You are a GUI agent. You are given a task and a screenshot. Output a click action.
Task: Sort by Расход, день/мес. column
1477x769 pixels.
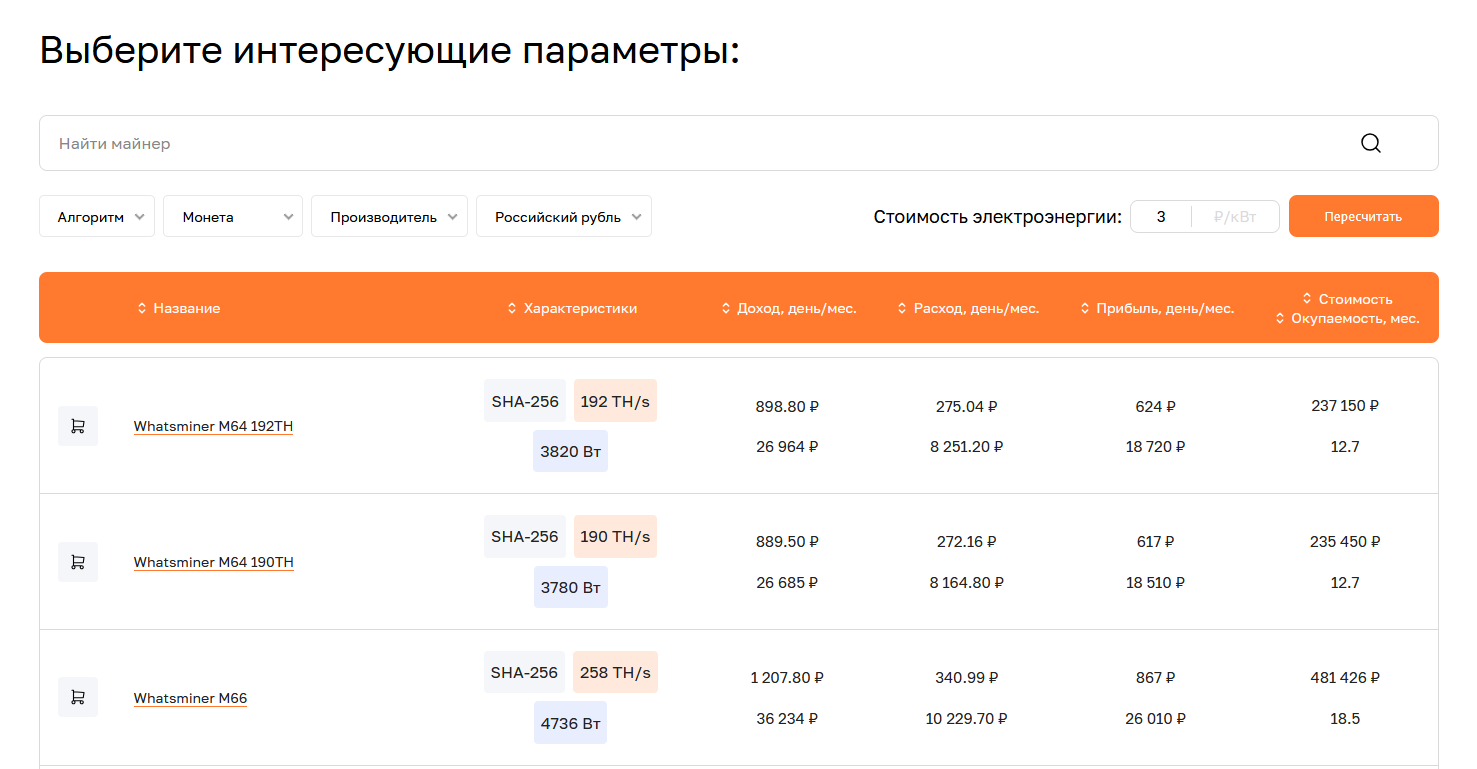point(968,308)
